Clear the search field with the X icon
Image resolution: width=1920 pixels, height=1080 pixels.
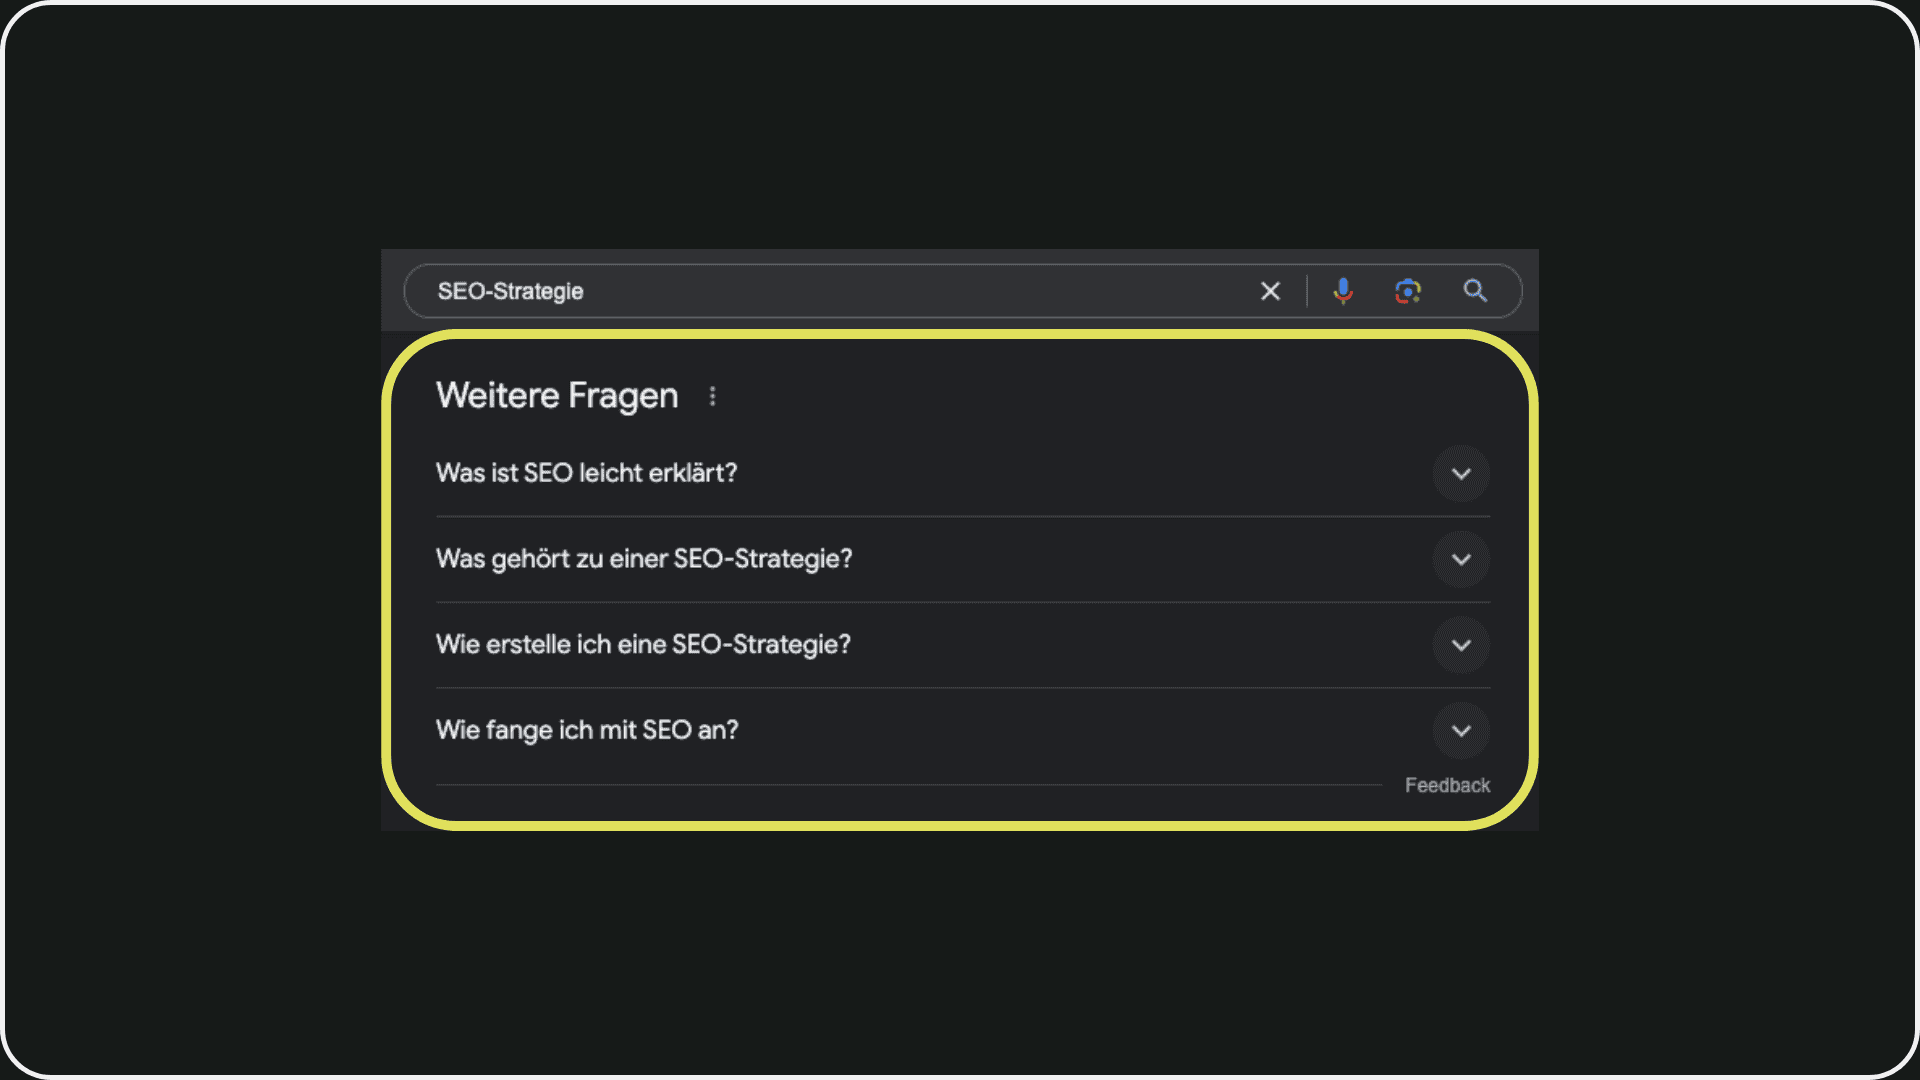coord(1270,291)
